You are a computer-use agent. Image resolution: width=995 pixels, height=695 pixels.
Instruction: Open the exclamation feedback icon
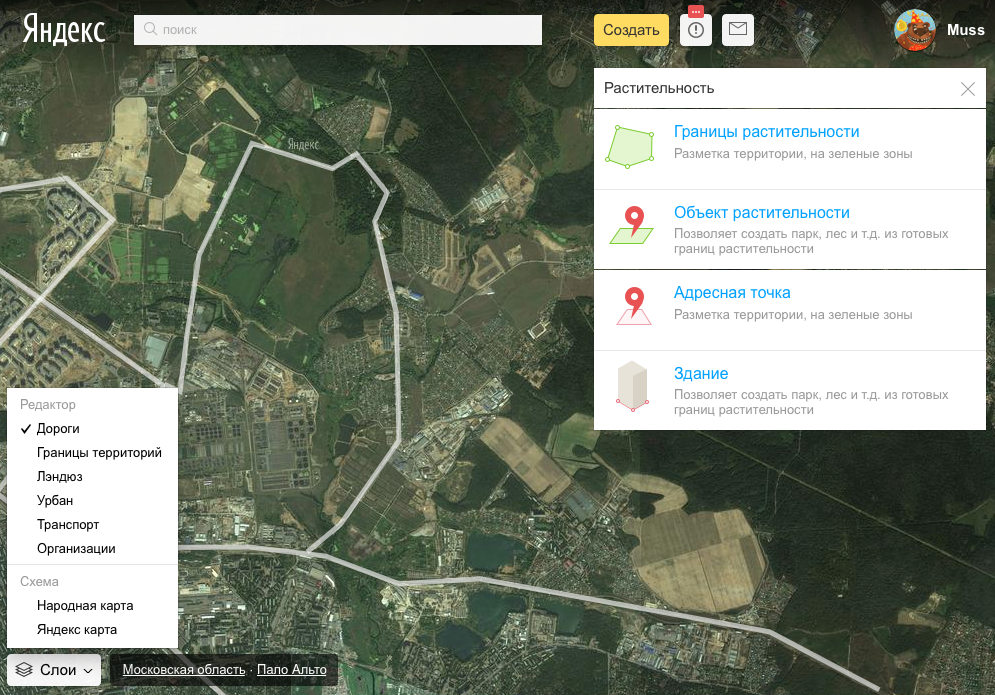coord(695,30)
